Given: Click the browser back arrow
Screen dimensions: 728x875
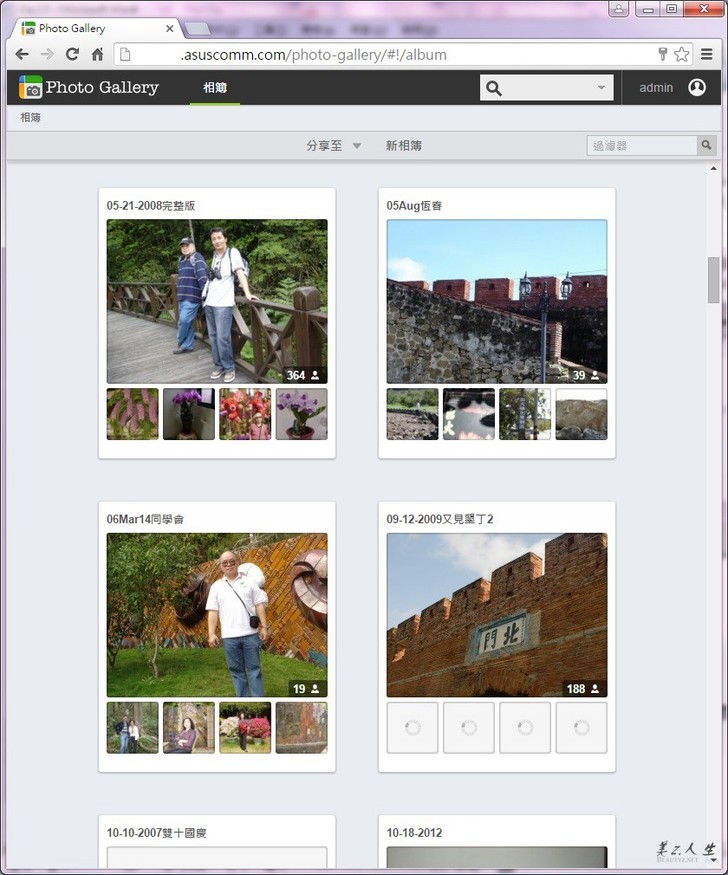Looking at the screenshot, I should tap(22, 54).
